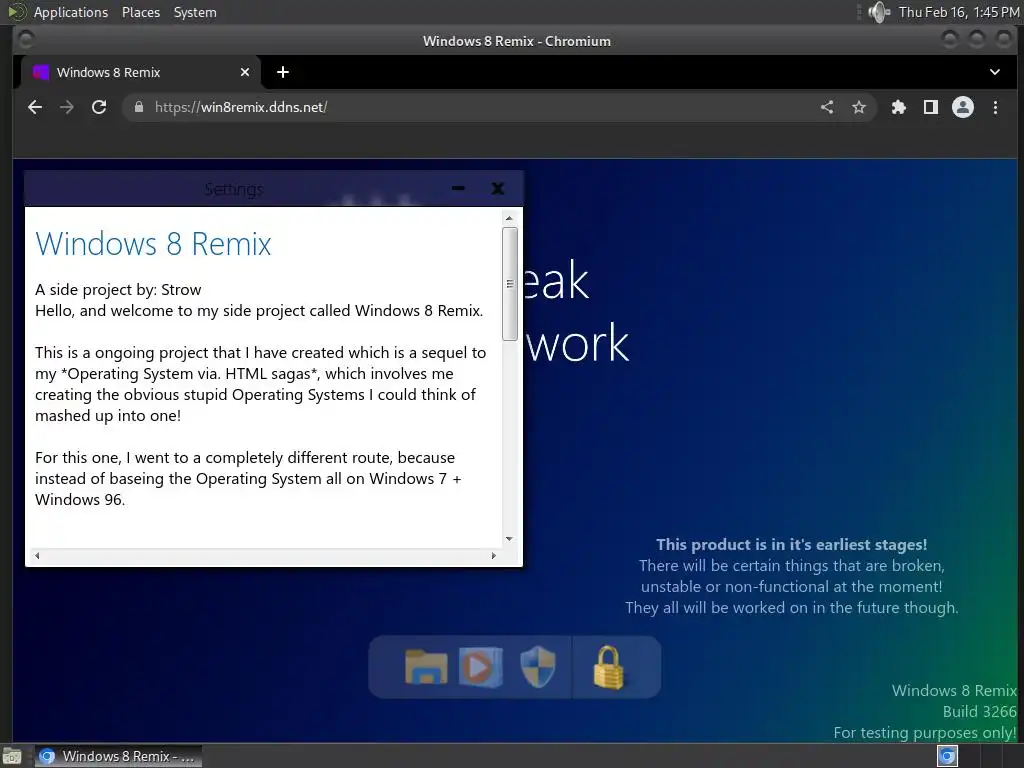This screenshot has width=1024, height=768.
Task: Click the Settings window vertical scrollbar thumb
Action: tap(510, 283)
